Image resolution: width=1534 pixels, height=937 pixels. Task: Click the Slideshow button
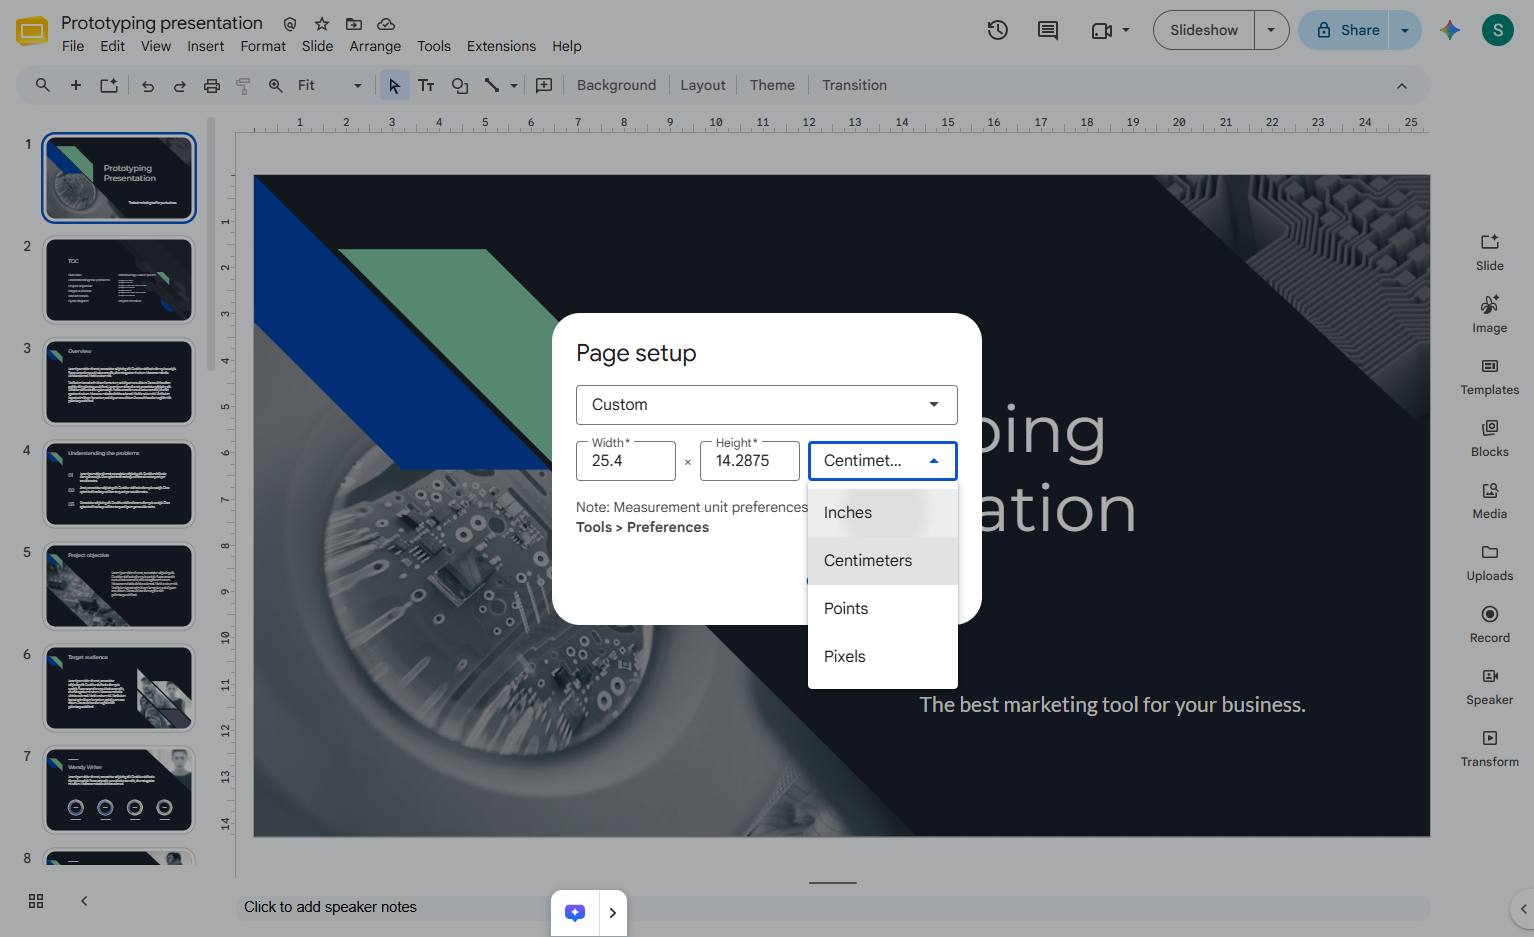click(x=1204, y=30)
